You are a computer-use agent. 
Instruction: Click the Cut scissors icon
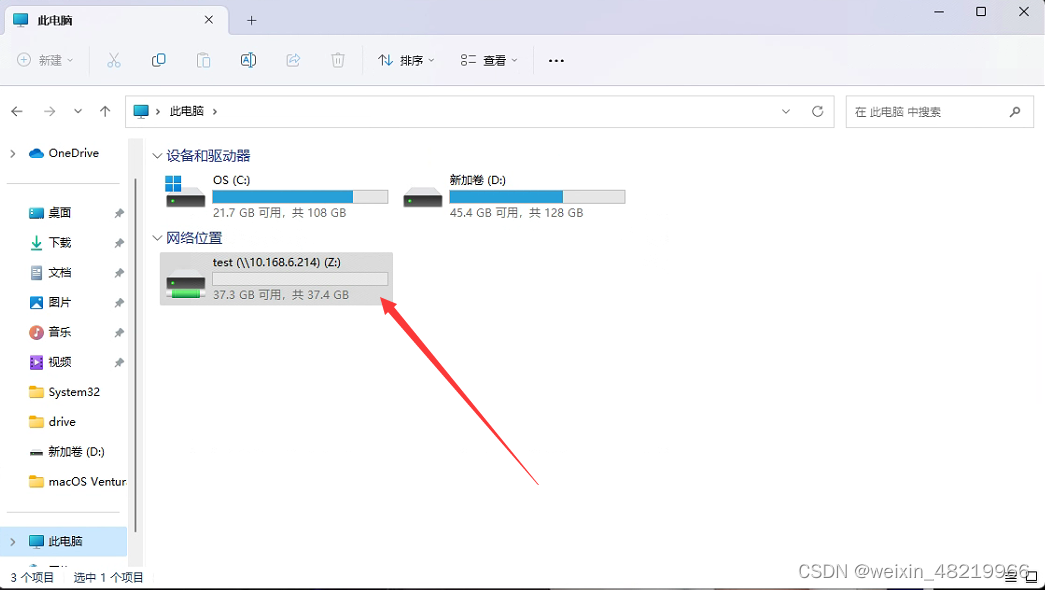point(114,61)
